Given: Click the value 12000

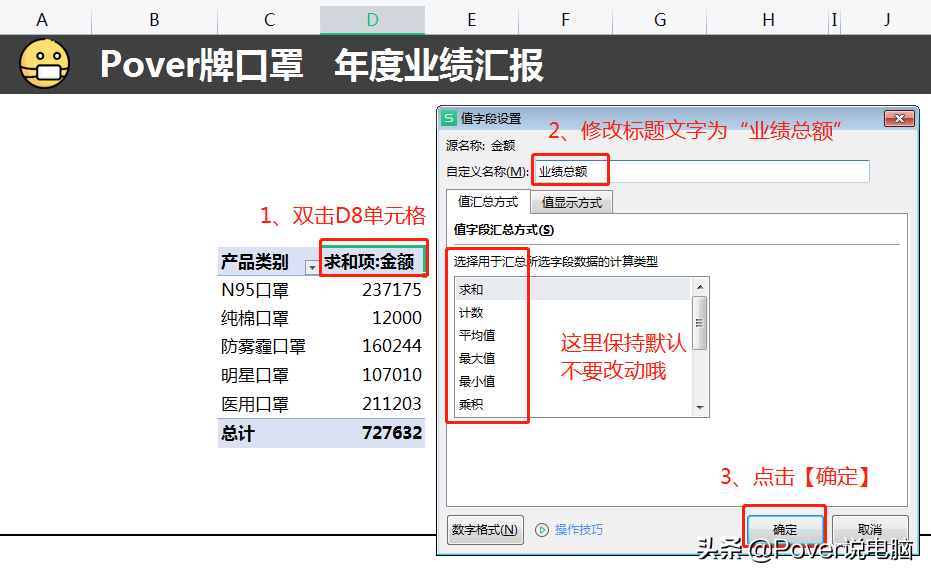Looking at the screenshot, I should point(397,318).
